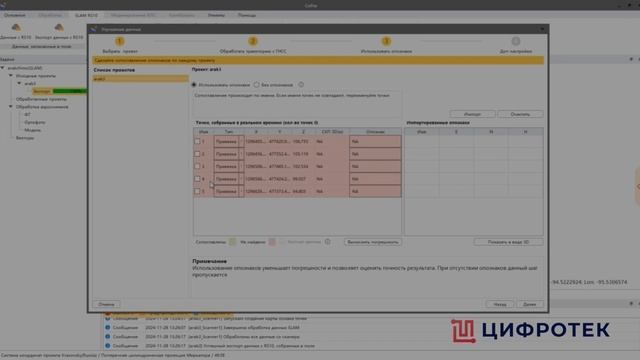The width and height of the screenshot is (640, 360).
Task: Collapse the 'Обработка аэроснимков' tree node
Action: [11, 107]
